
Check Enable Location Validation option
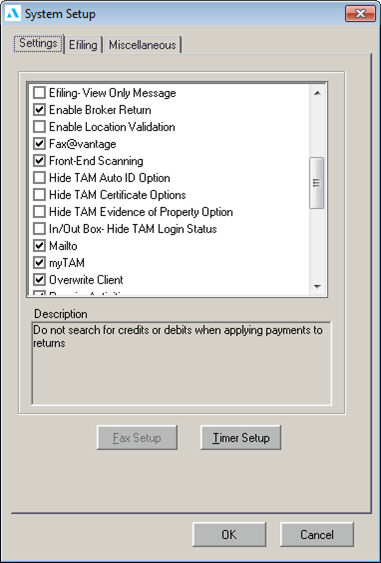pos(39,127)
